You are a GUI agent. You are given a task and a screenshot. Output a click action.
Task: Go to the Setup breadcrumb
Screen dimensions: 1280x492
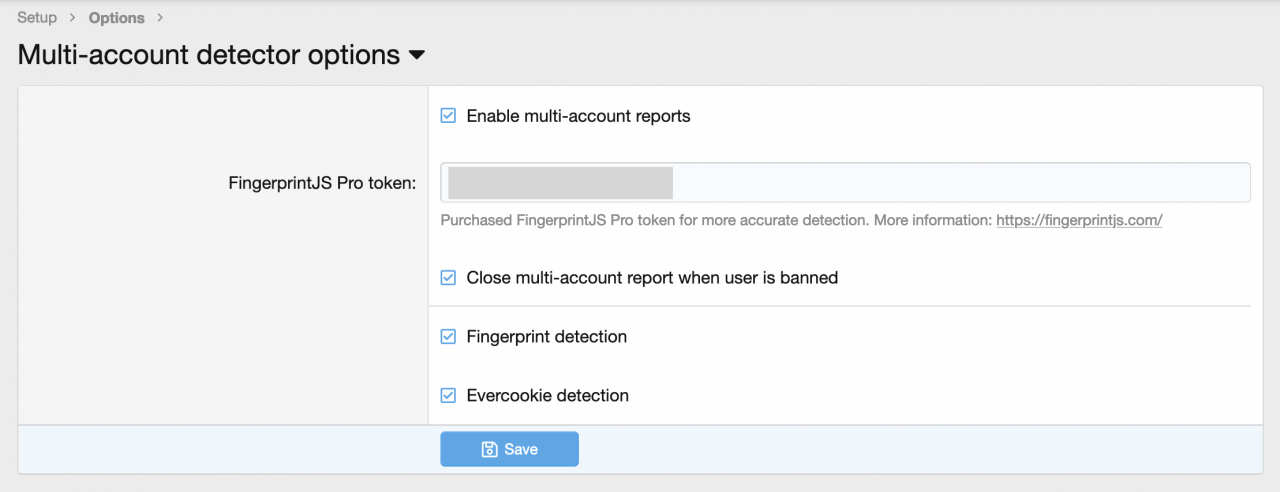click(37, 18)
